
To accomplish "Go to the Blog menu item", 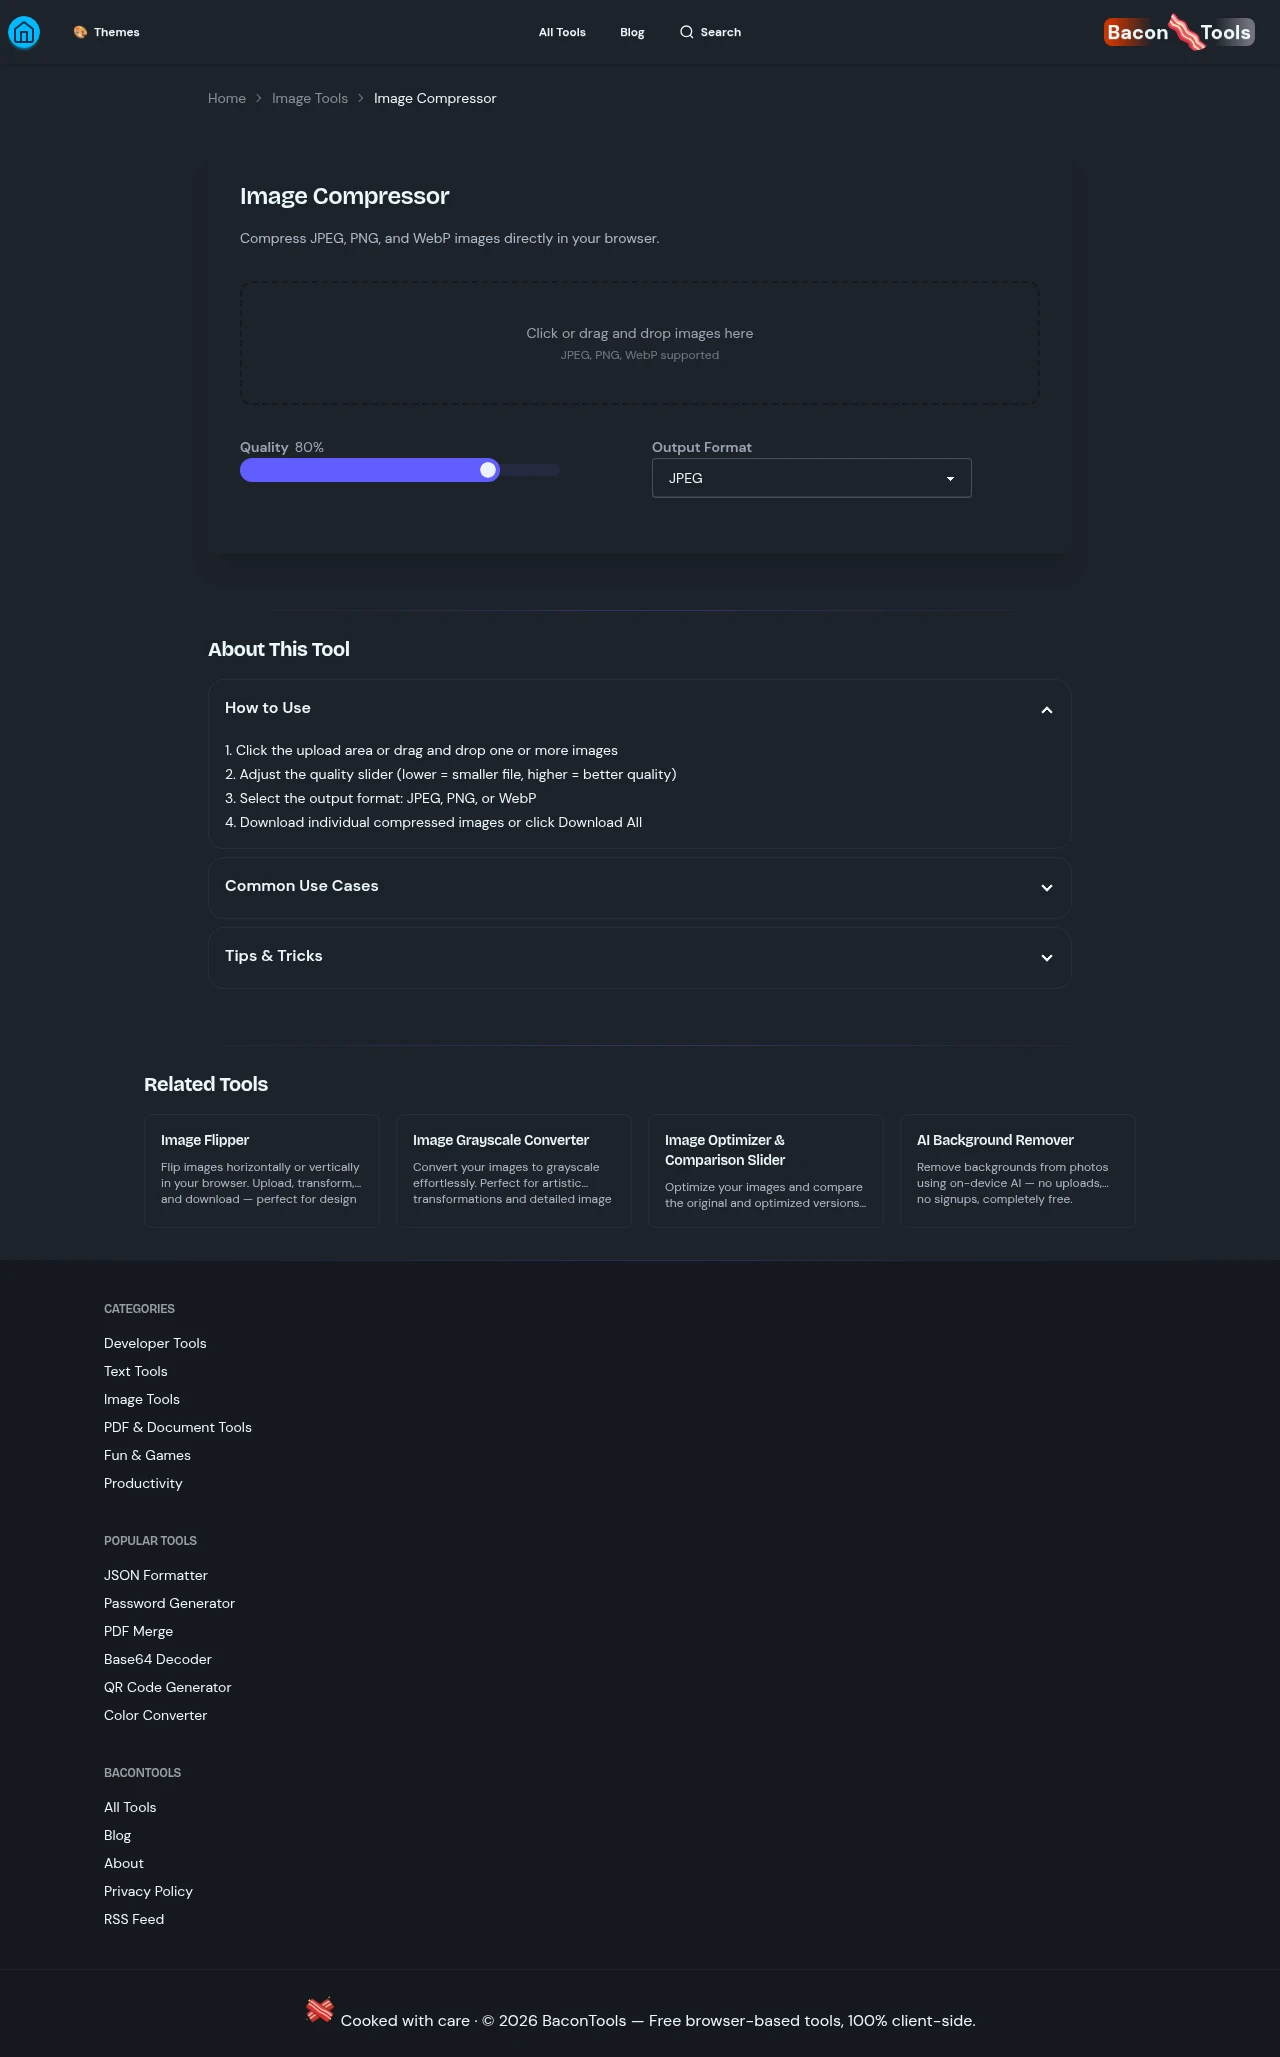I will click(x=632, y=32).
